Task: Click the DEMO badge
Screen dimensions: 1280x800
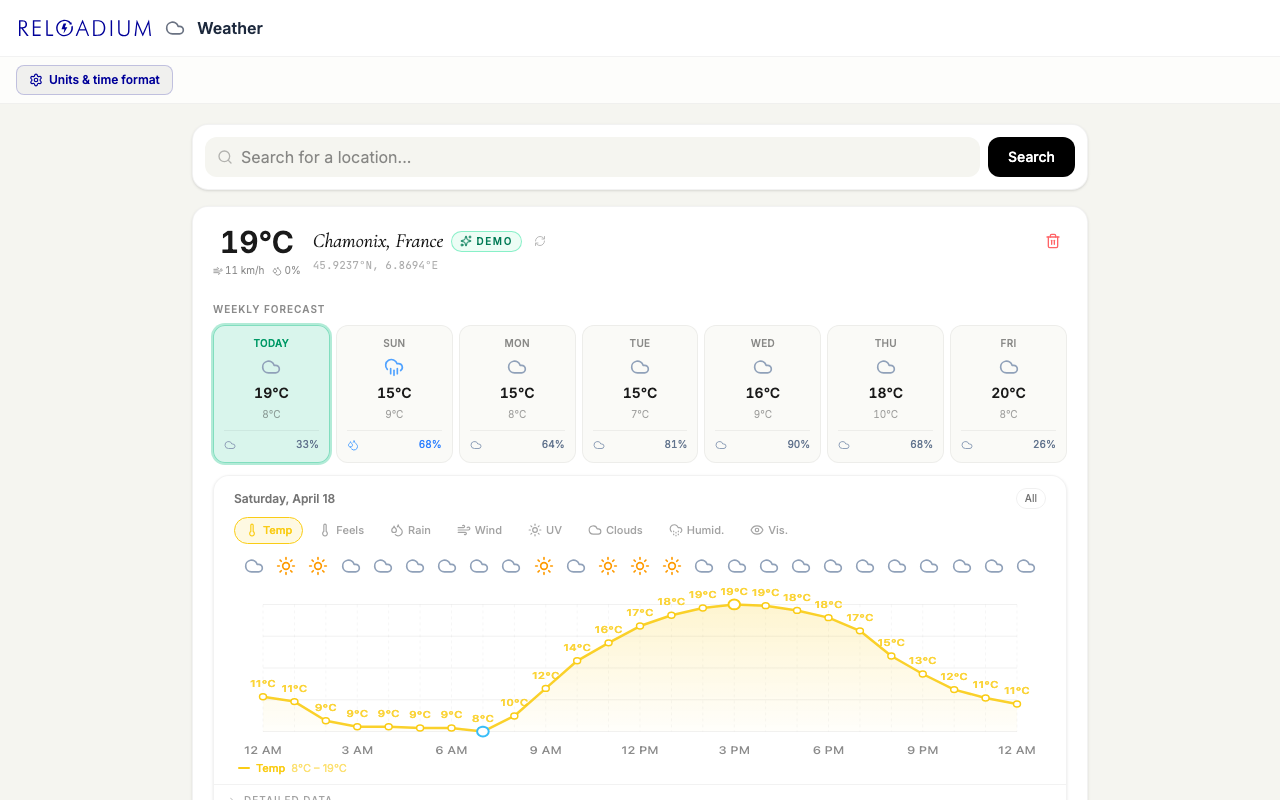Action: tap(486, 241)
